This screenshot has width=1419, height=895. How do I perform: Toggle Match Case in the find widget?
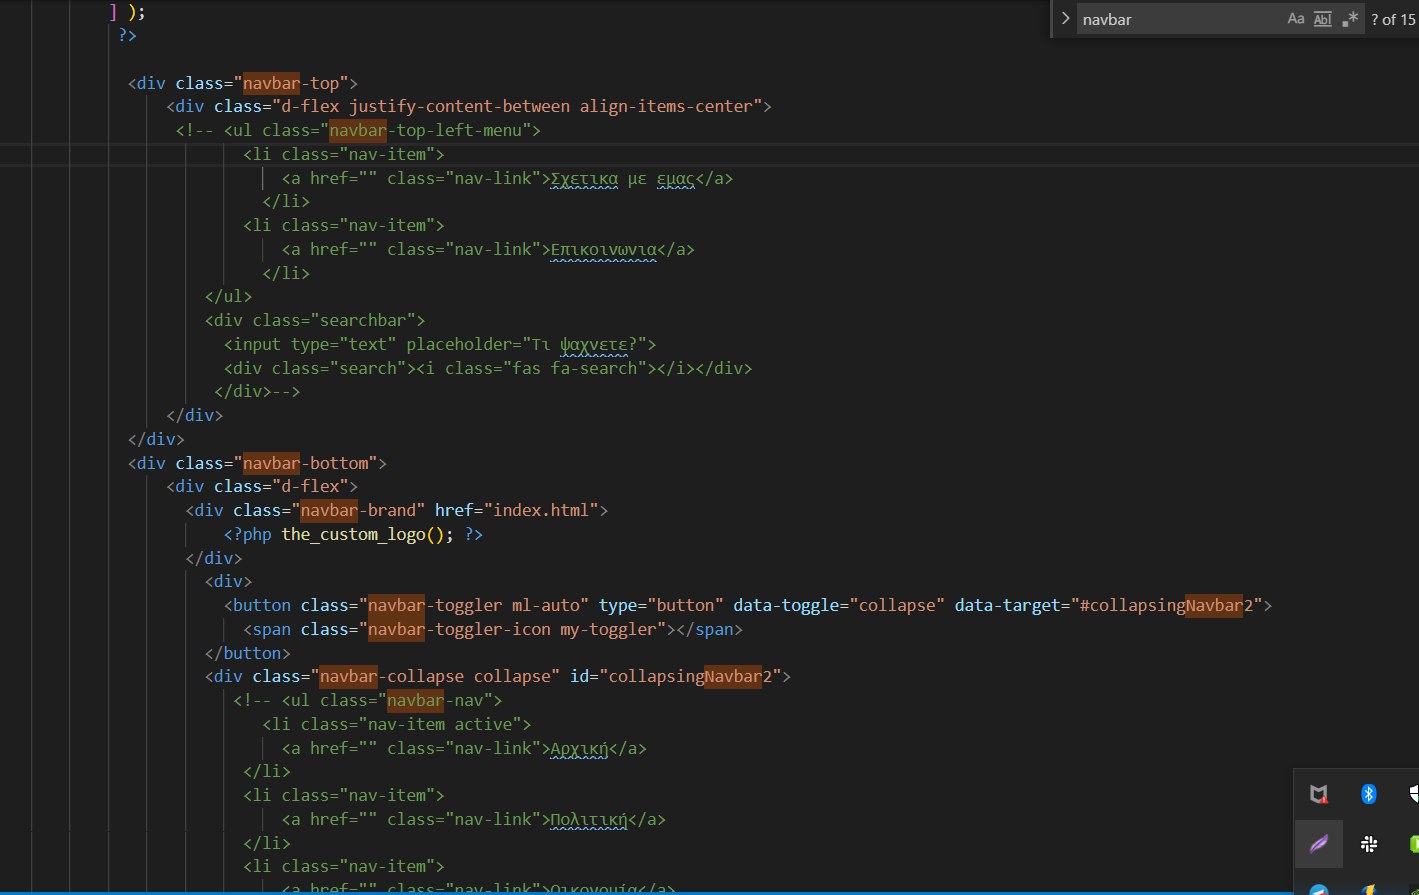pyautogui.click(x=1296, y=18)
